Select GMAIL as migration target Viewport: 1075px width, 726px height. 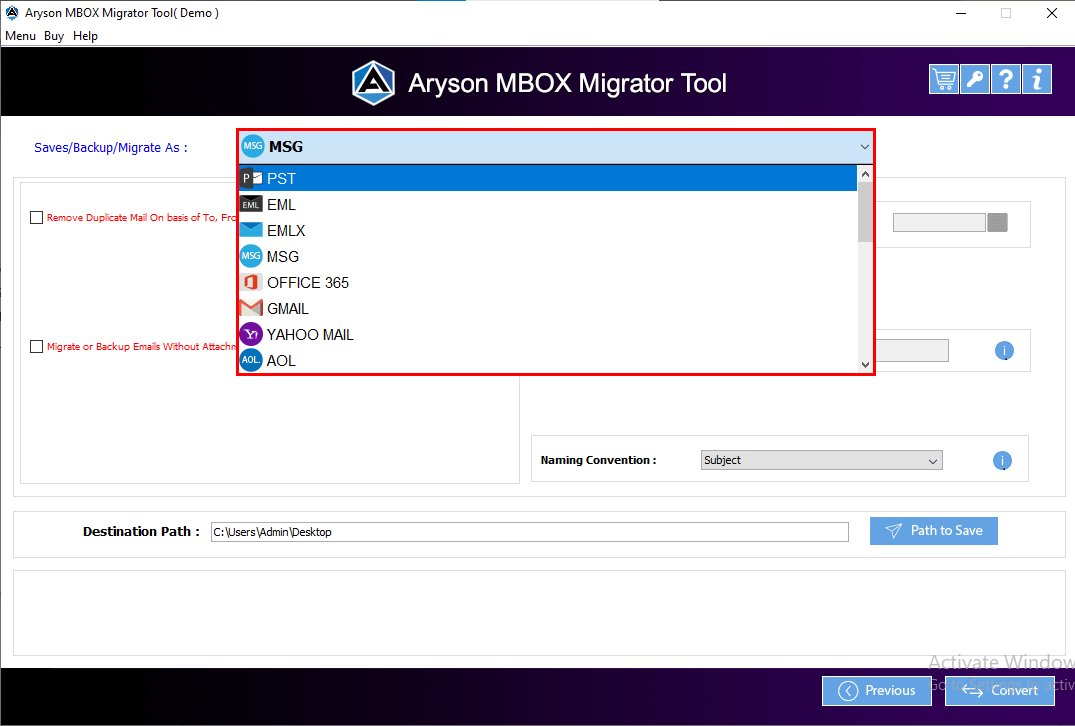[548, 308]
